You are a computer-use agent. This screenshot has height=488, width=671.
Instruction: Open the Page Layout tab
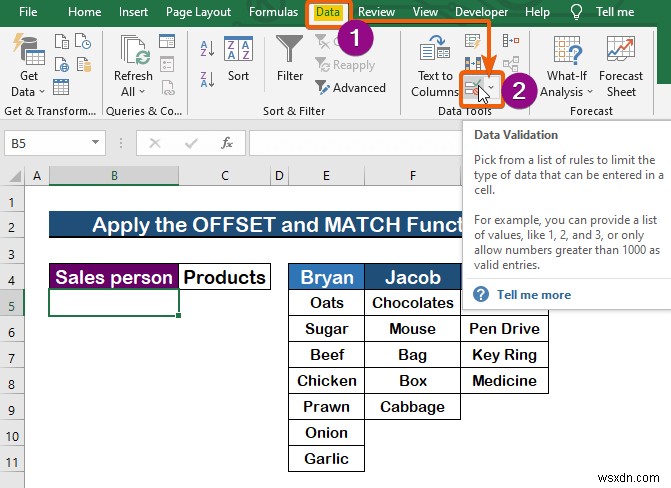point(198,12)
